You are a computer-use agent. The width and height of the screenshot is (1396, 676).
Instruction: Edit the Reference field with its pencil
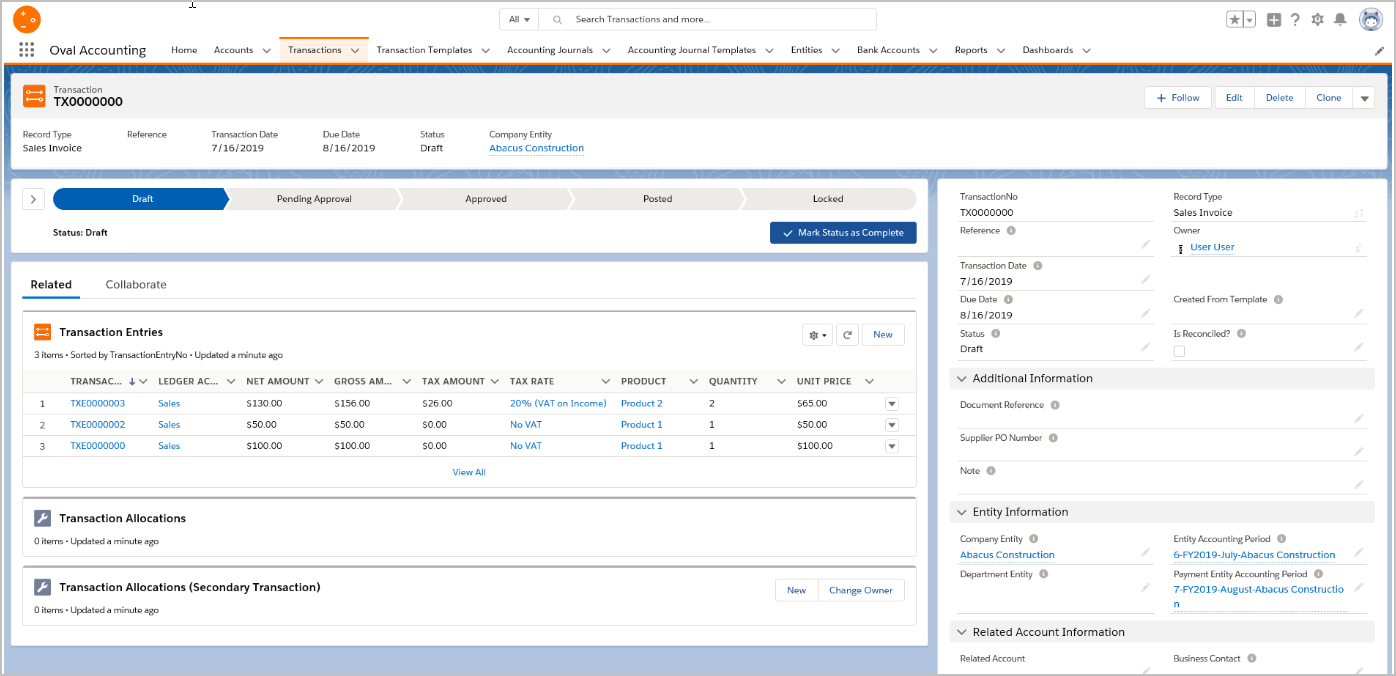(x=1145, y=244)
